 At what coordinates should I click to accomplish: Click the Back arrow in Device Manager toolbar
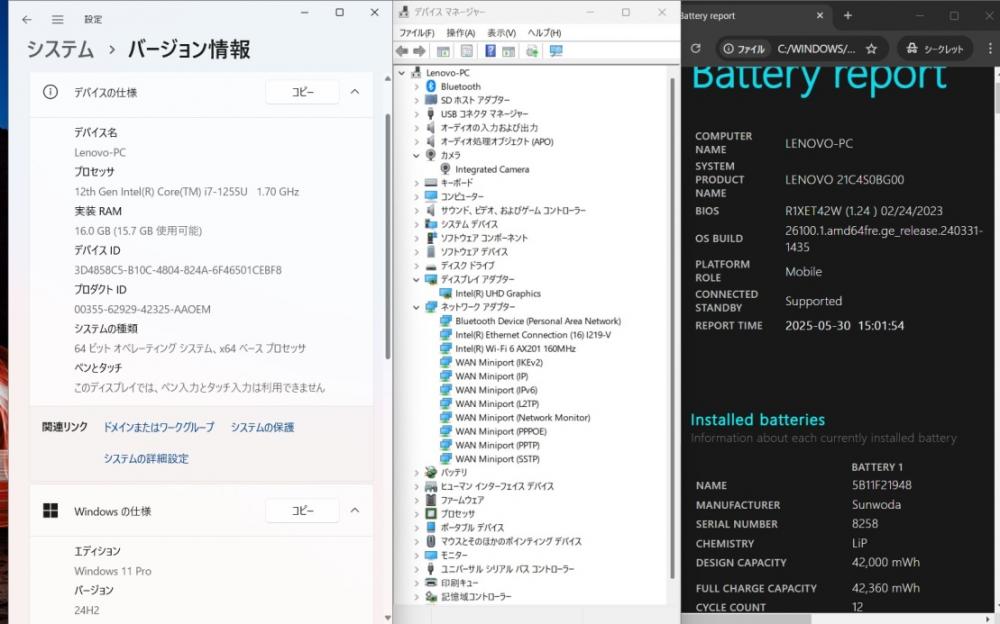pyautogui.click(x=402, y=51)
